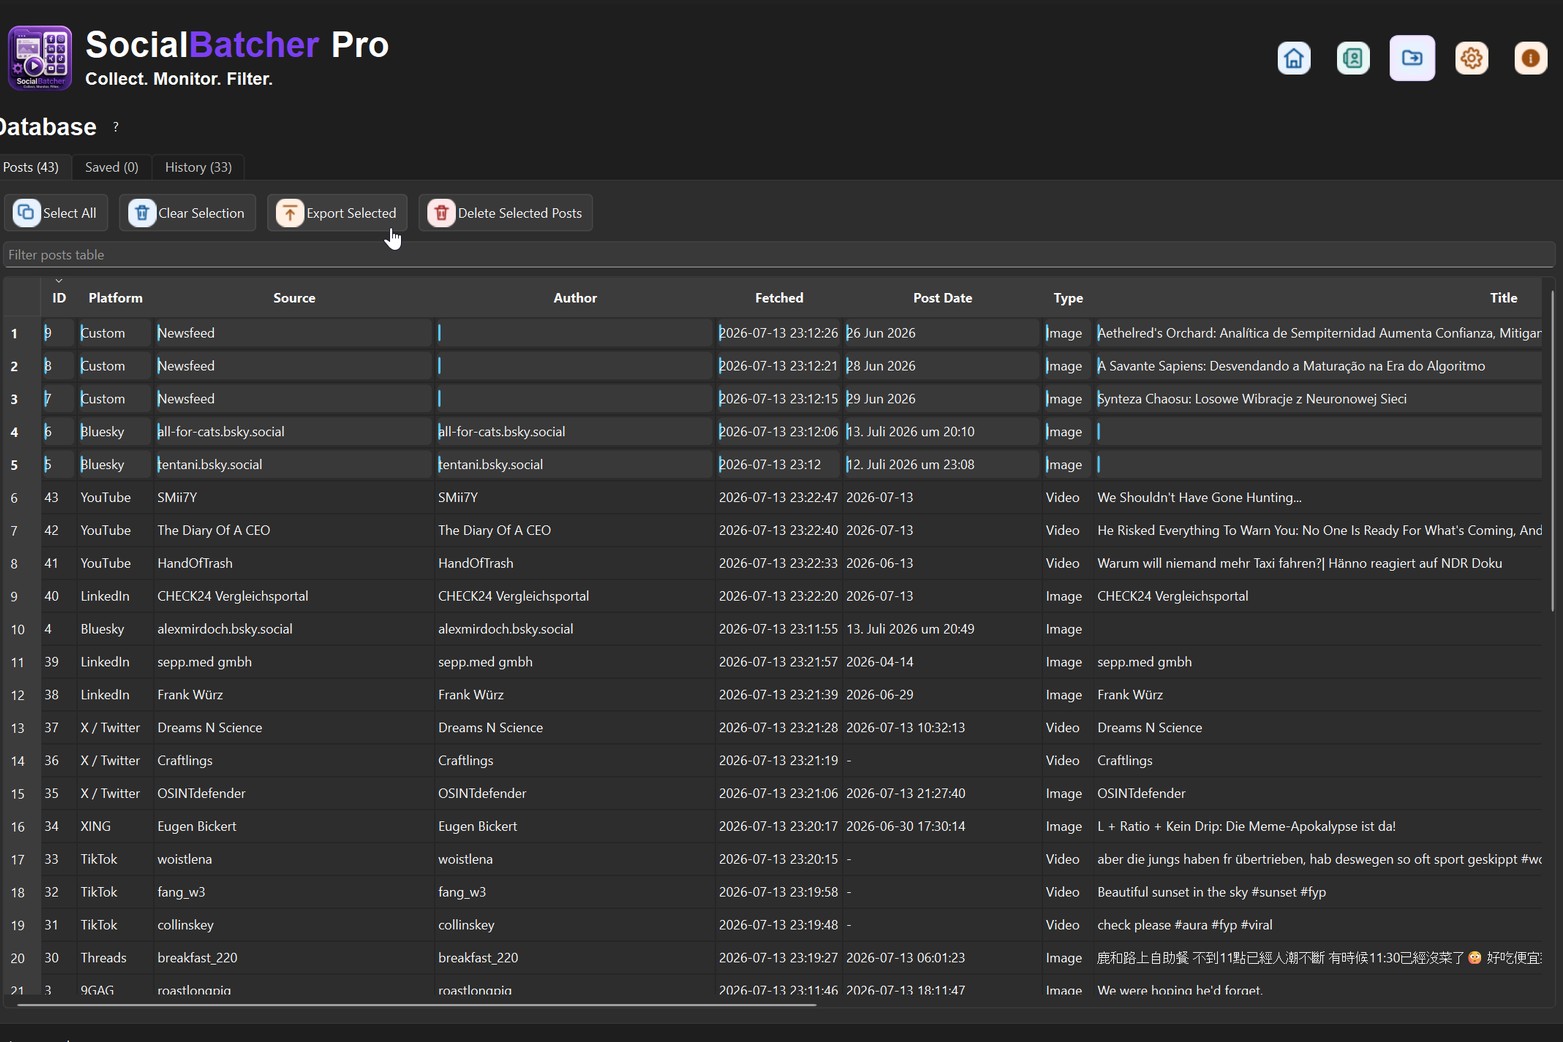Screen dimensions: 1563x1042
Task: Open the Database folder icon
Action: pyautogui.click(x=1412, y=58)
